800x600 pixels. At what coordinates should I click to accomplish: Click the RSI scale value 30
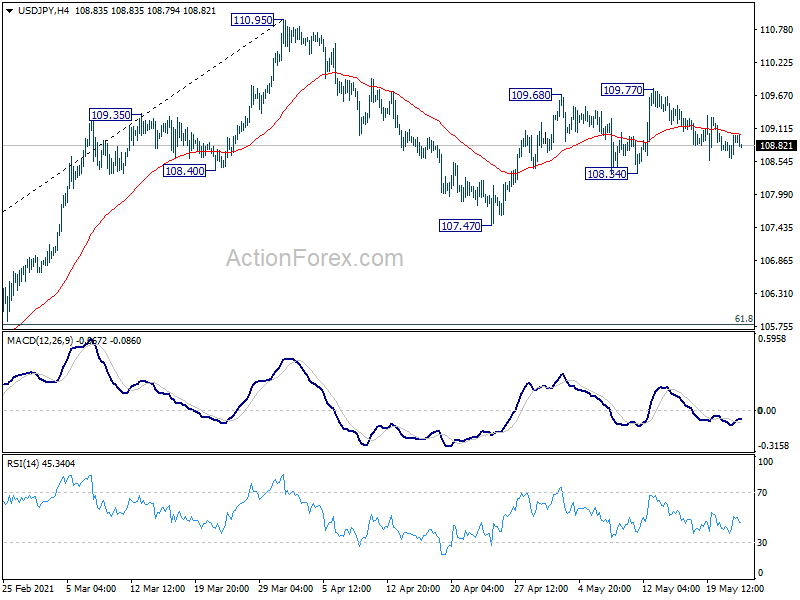point(762,543)
